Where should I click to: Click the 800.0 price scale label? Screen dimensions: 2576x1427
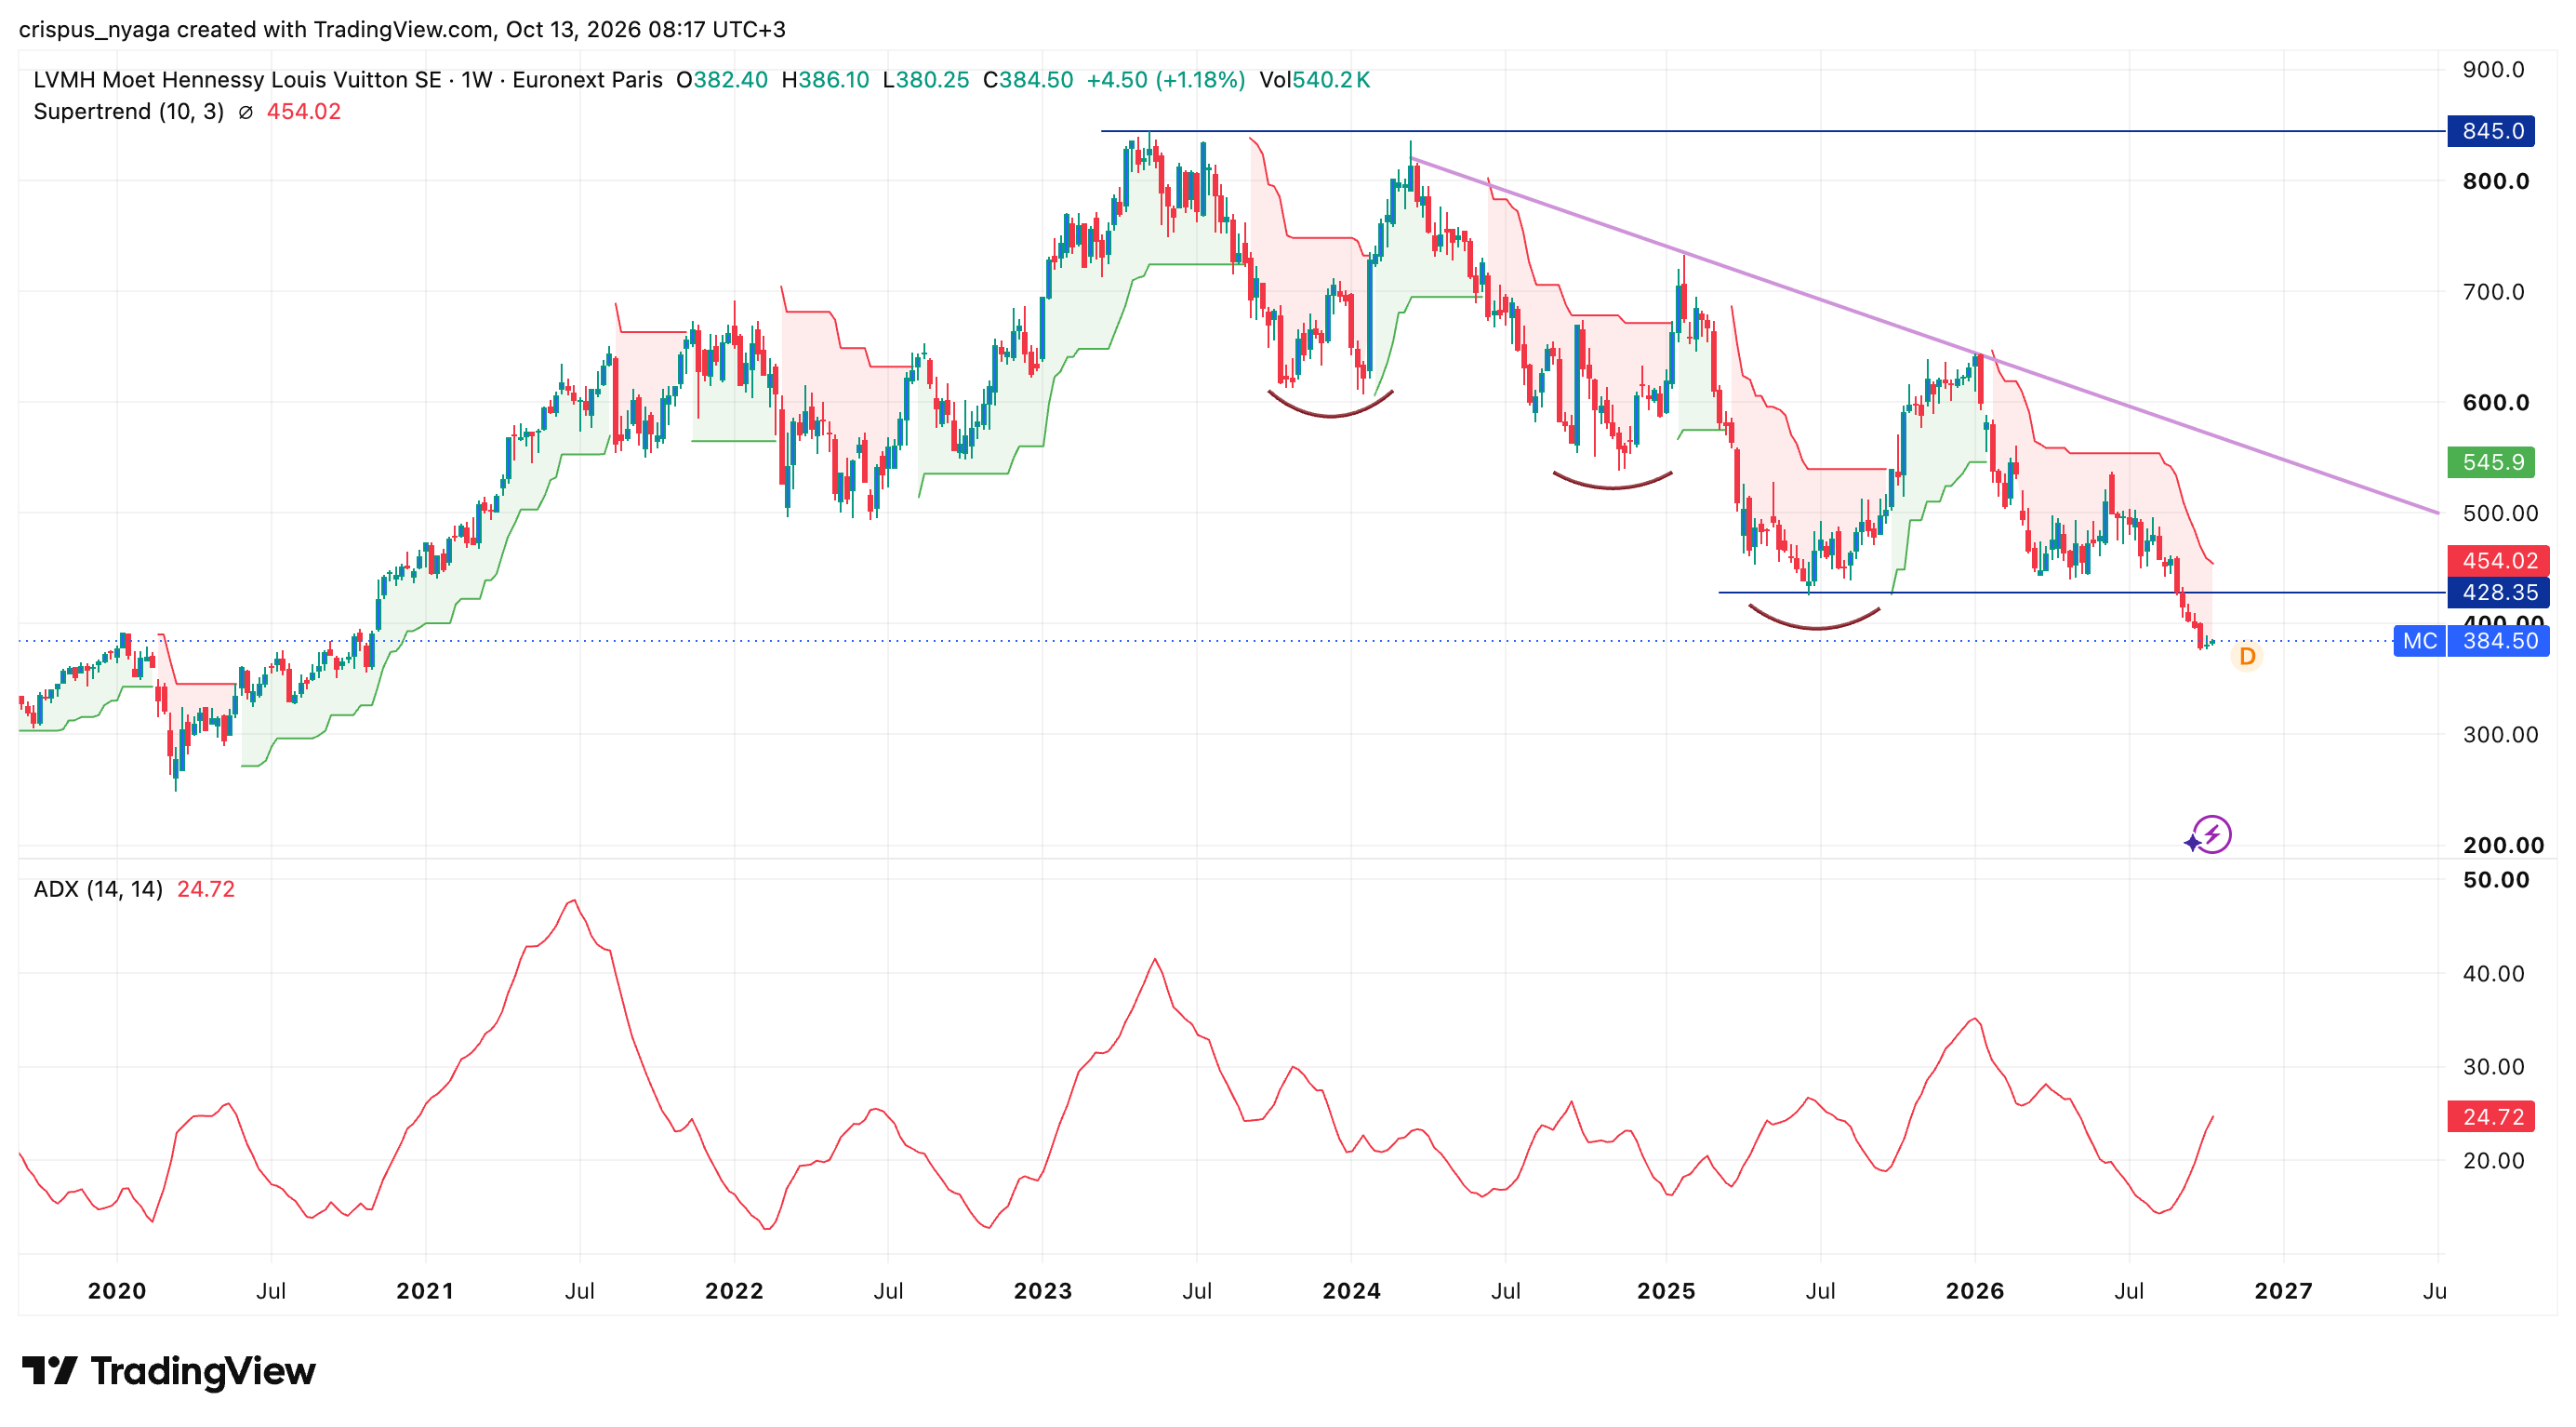tap(2495, 181)
